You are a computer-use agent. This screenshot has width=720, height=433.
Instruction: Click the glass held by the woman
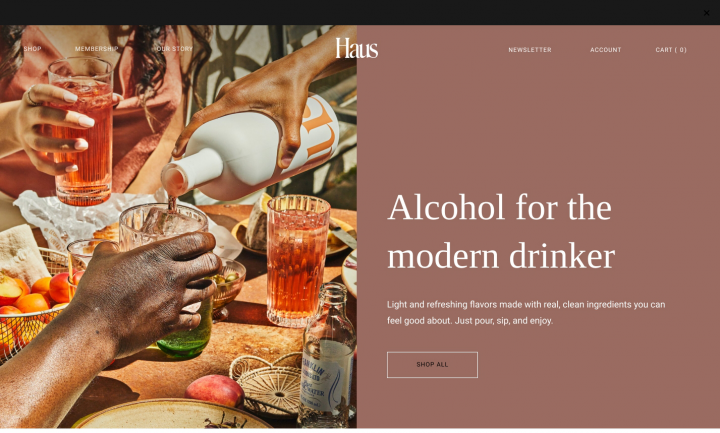(x=82, y=131)
